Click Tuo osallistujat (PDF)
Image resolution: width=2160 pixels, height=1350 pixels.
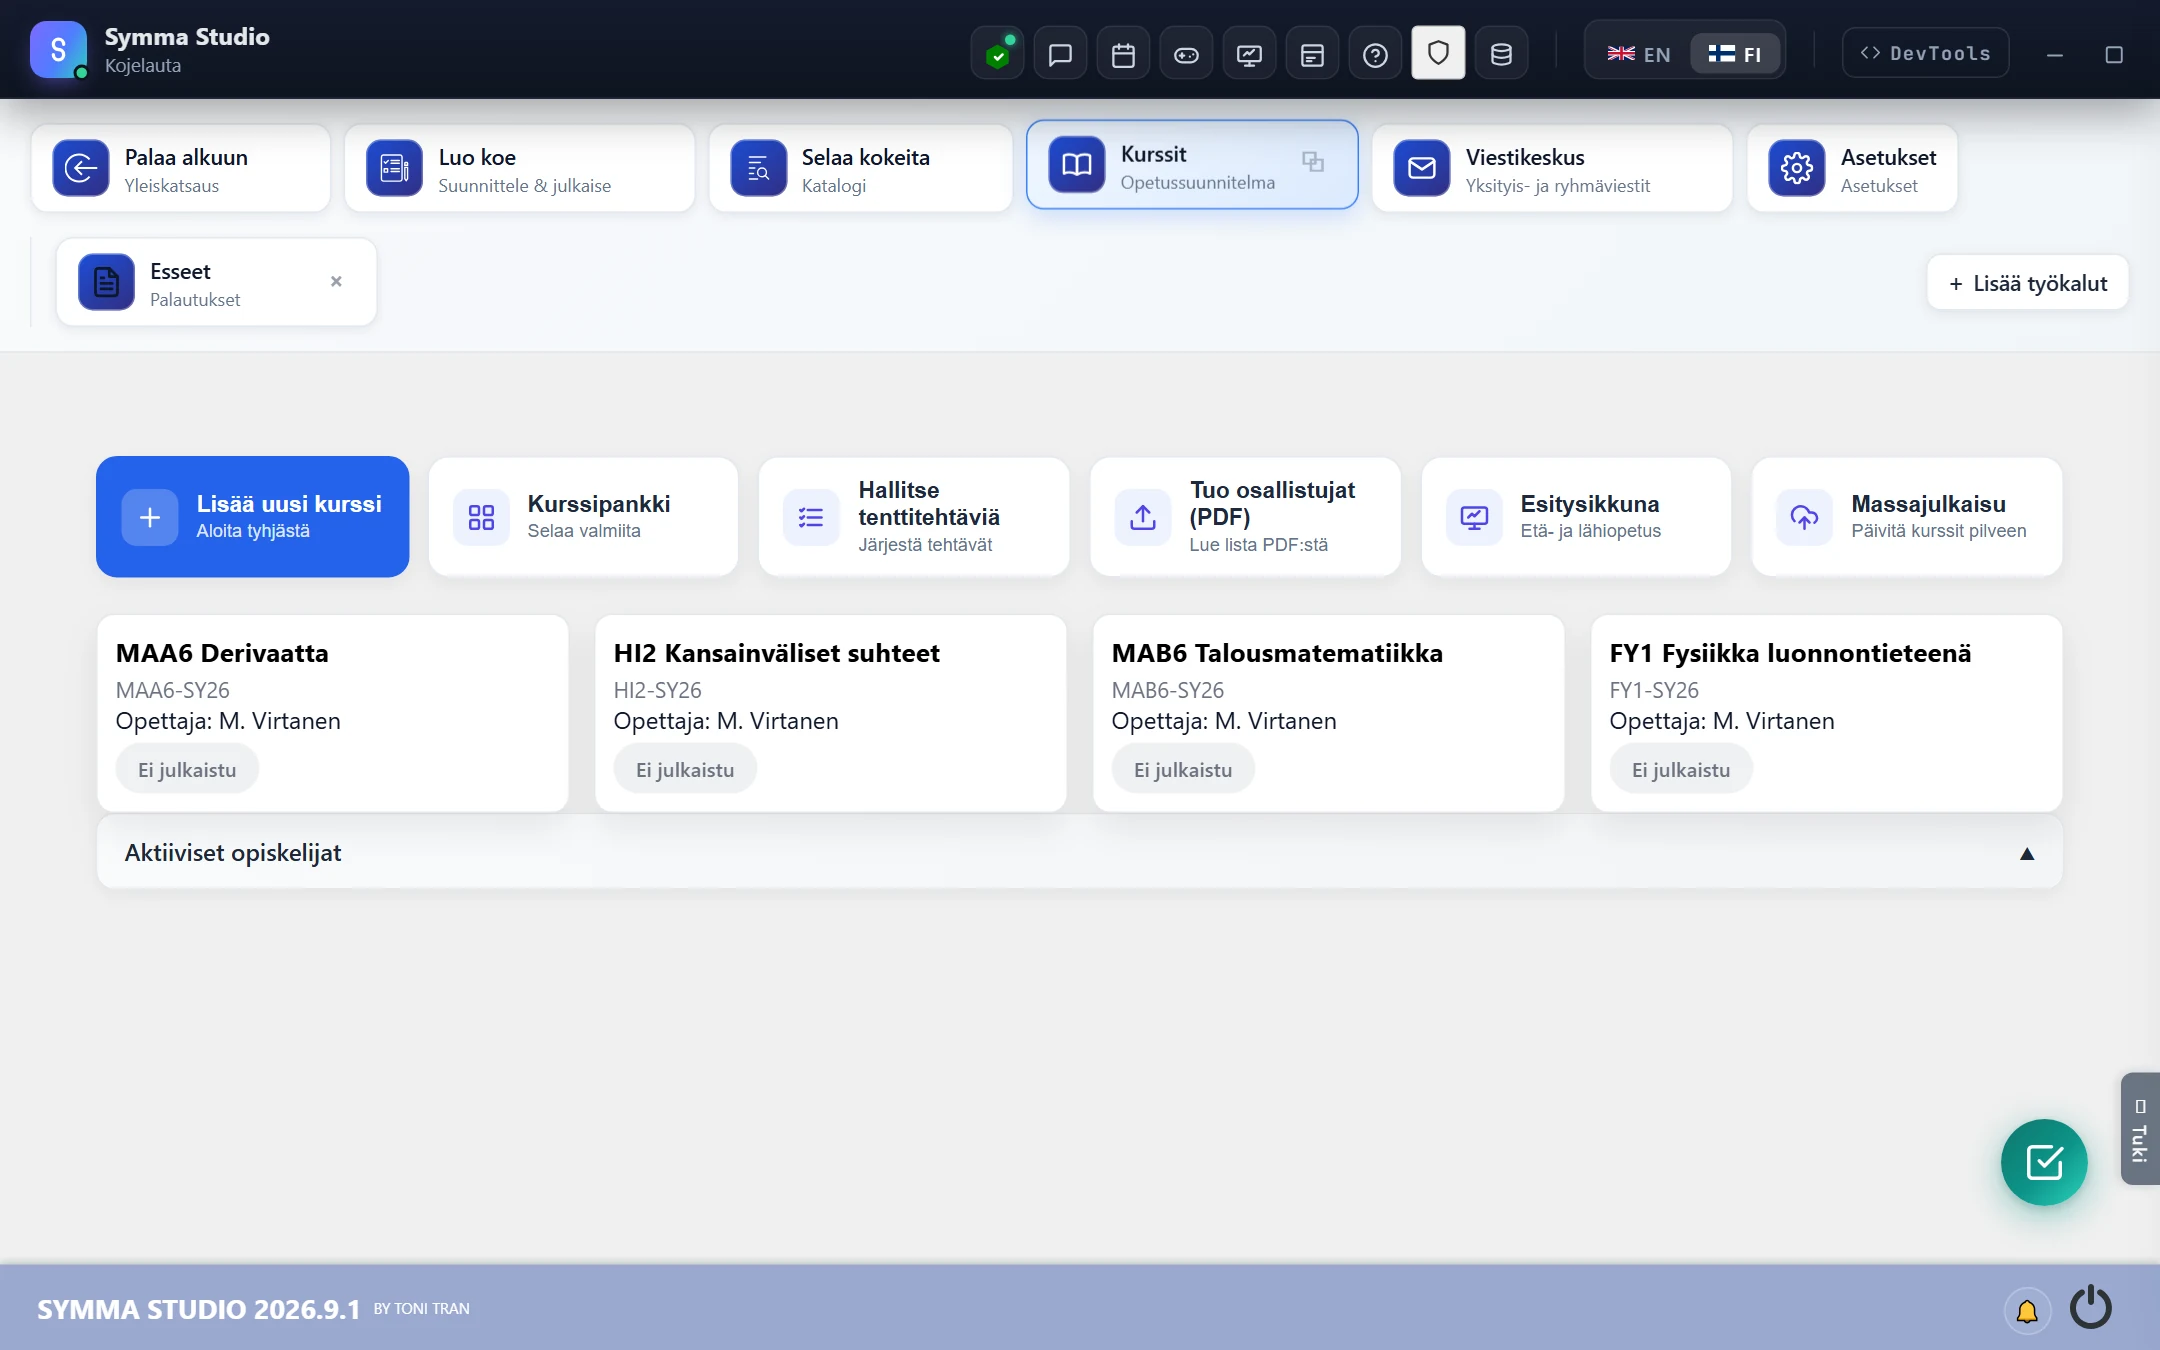click(1245, 517)
